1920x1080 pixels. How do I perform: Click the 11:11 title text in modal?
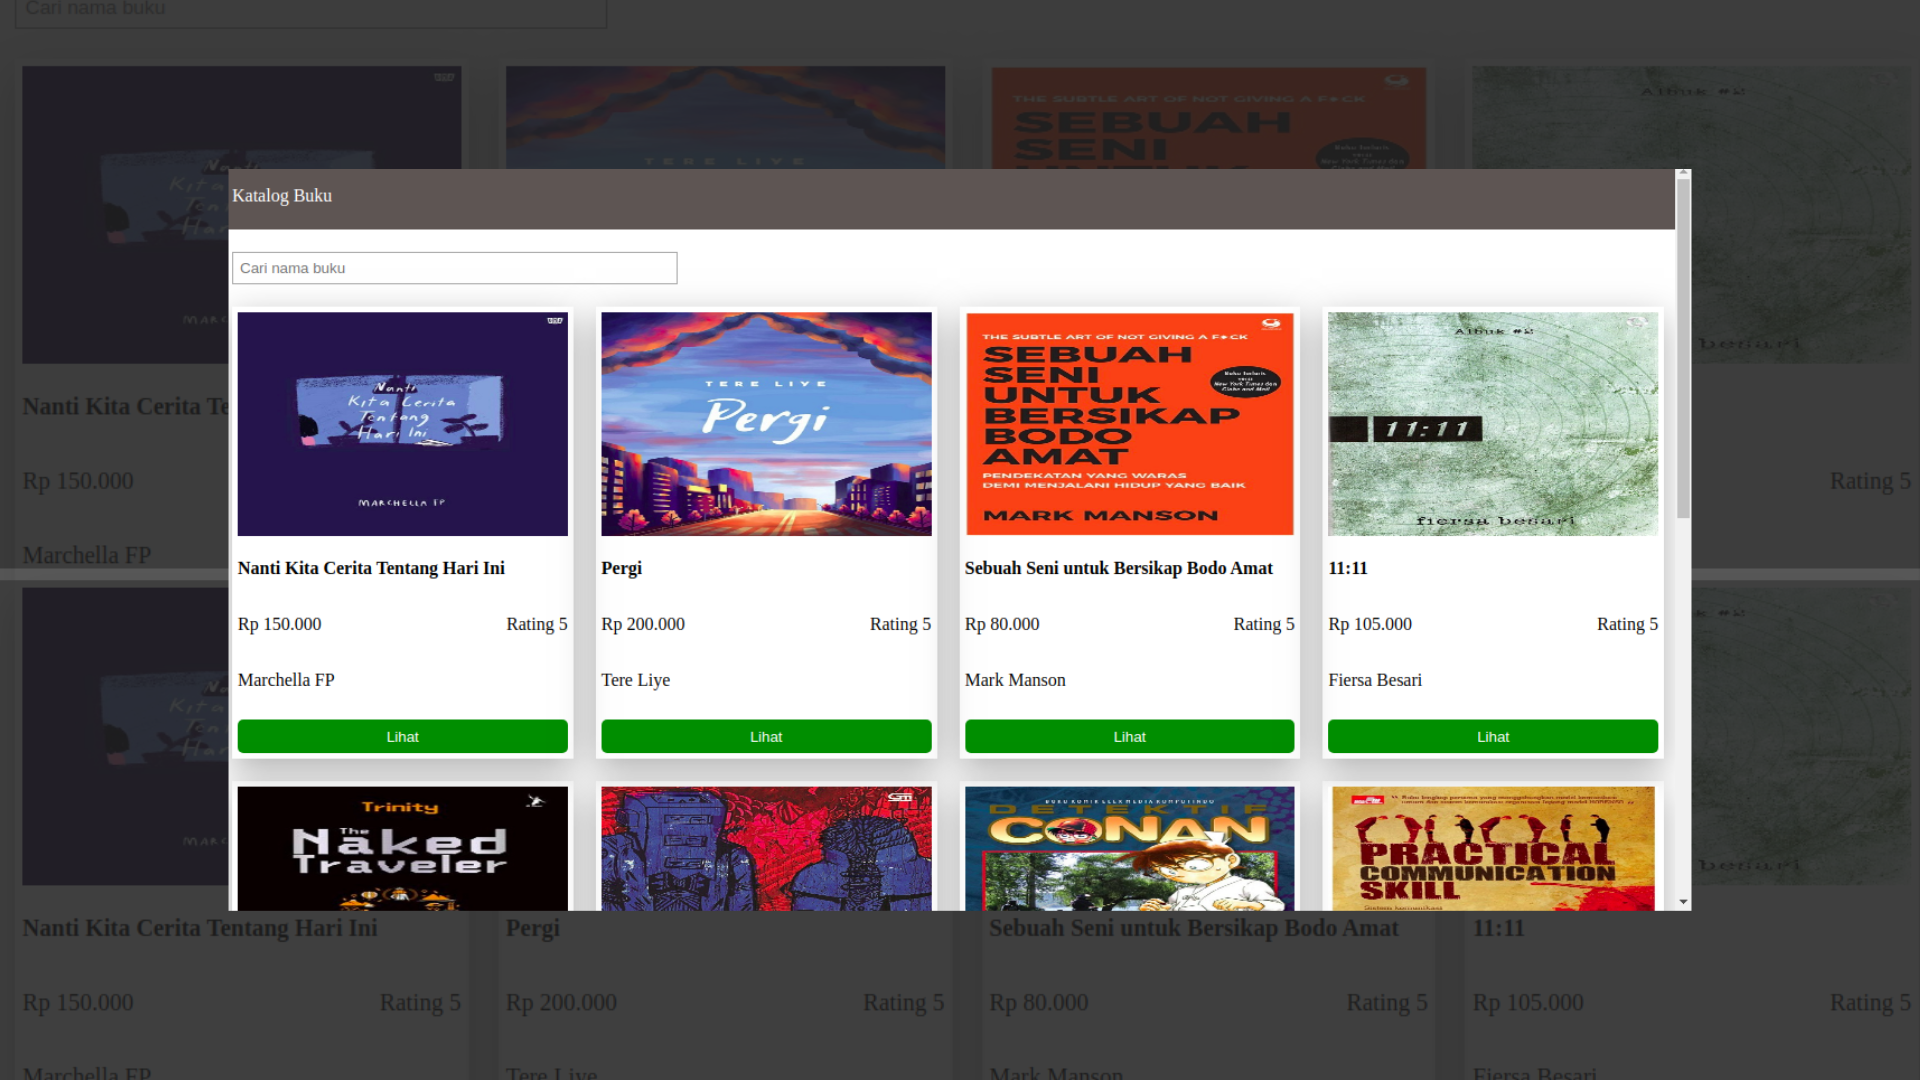coord(1347,568)
